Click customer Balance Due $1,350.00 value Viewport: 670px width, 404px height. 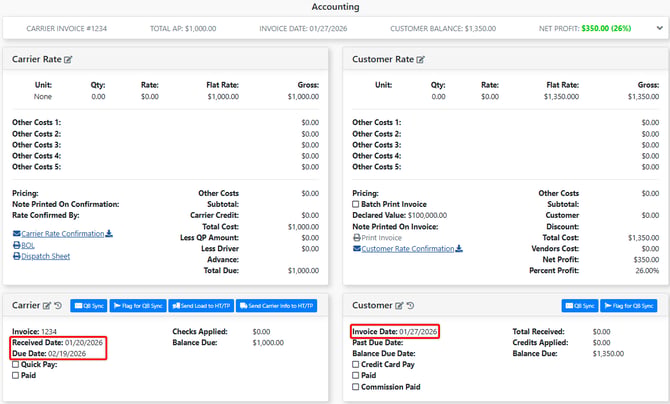[x=608, y=354]
